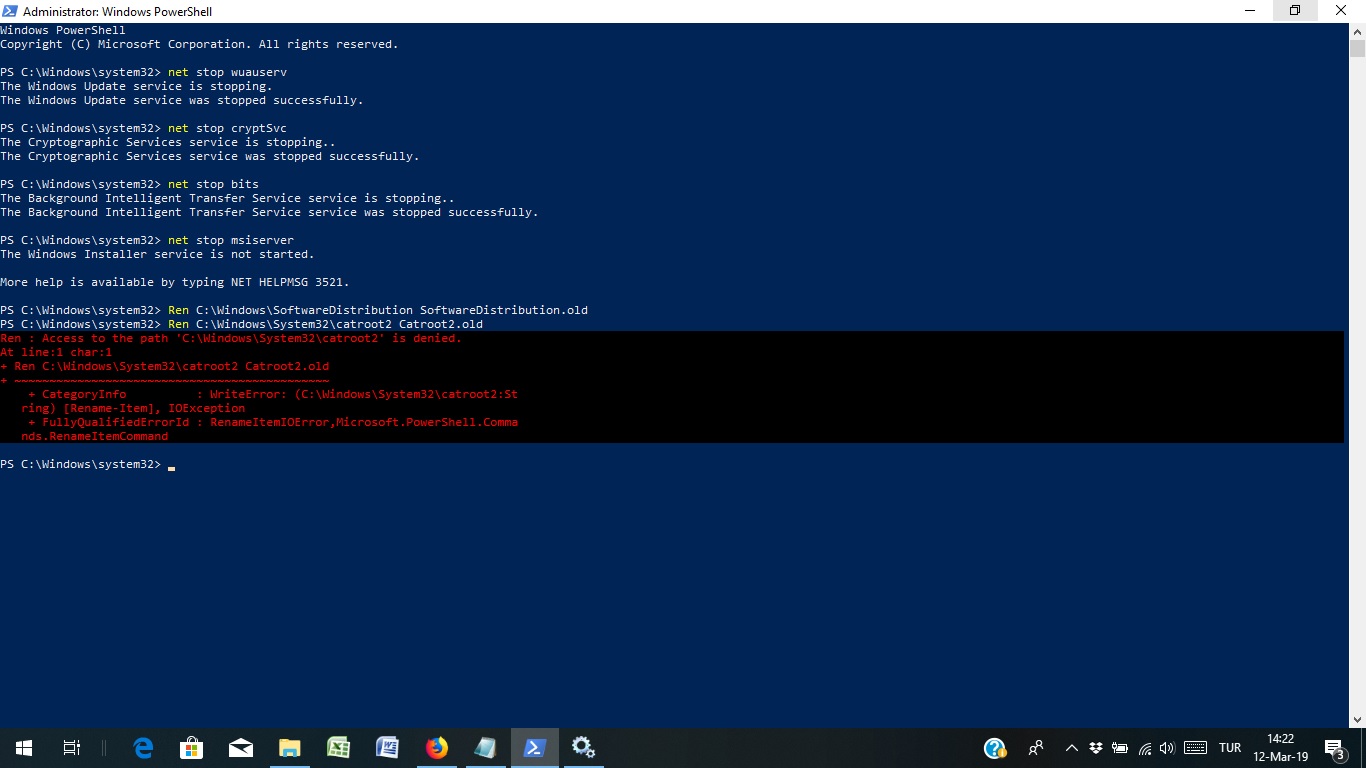Screen dimensions: 1366x768
Task: Click the blue help question mark tray icon
Action: (x=995, y=748)
